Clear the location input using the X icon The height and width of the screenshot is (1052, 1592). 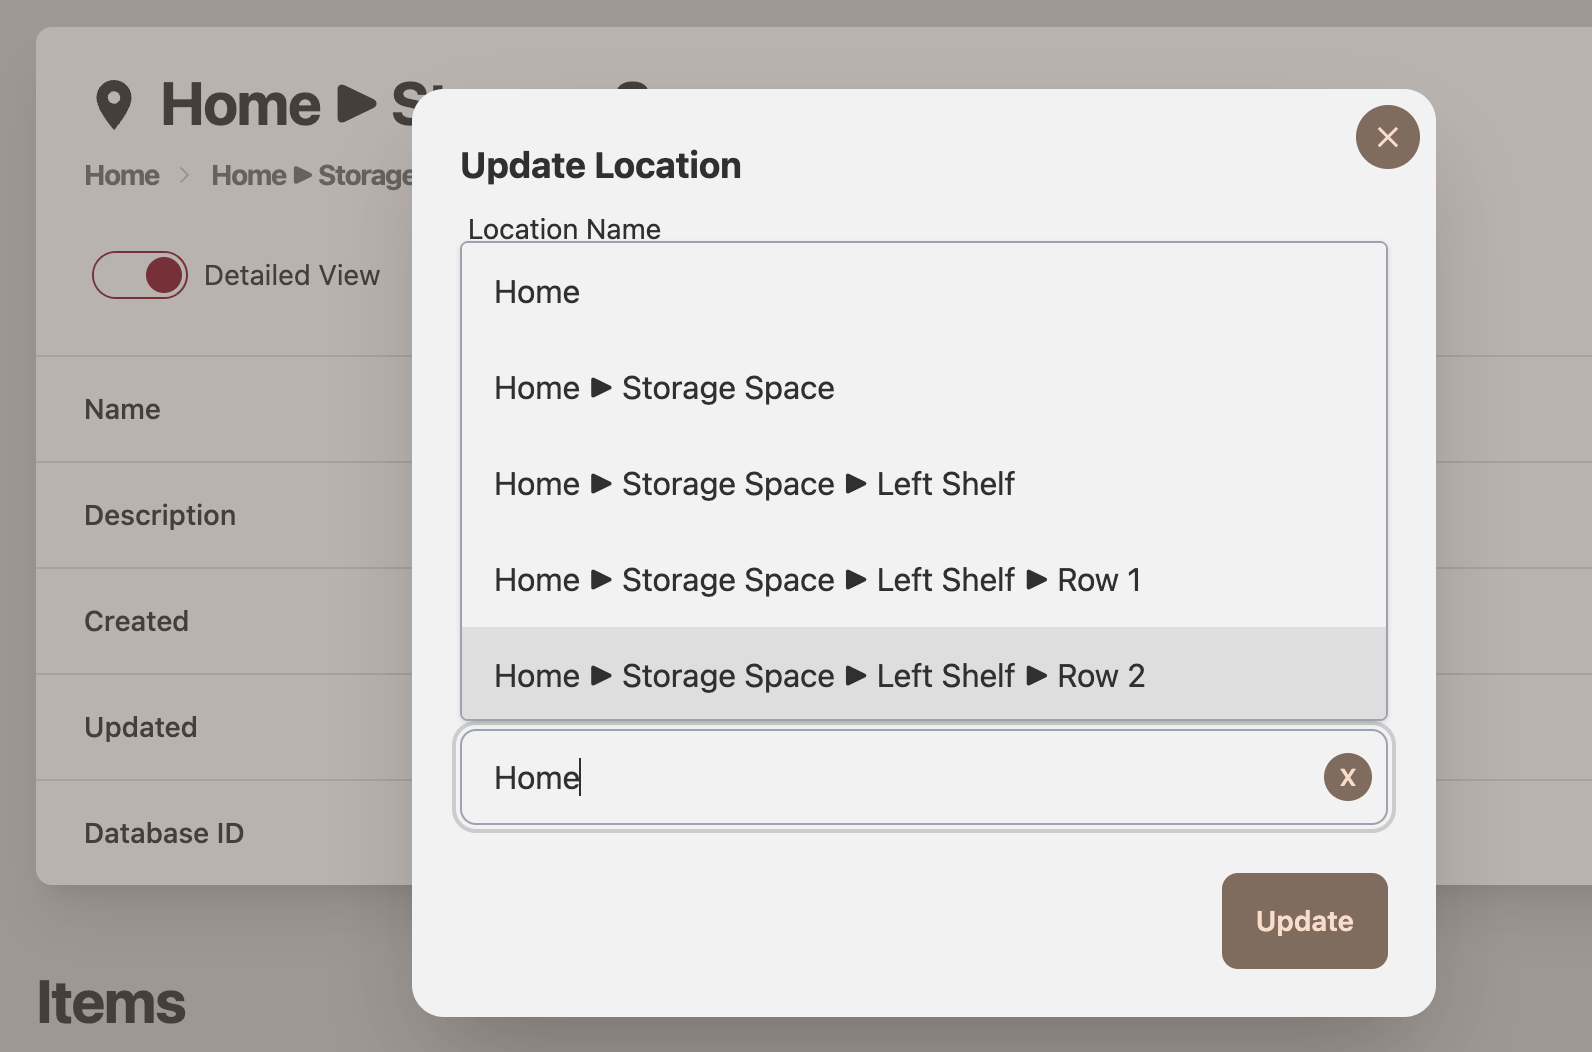(1347, 777)
